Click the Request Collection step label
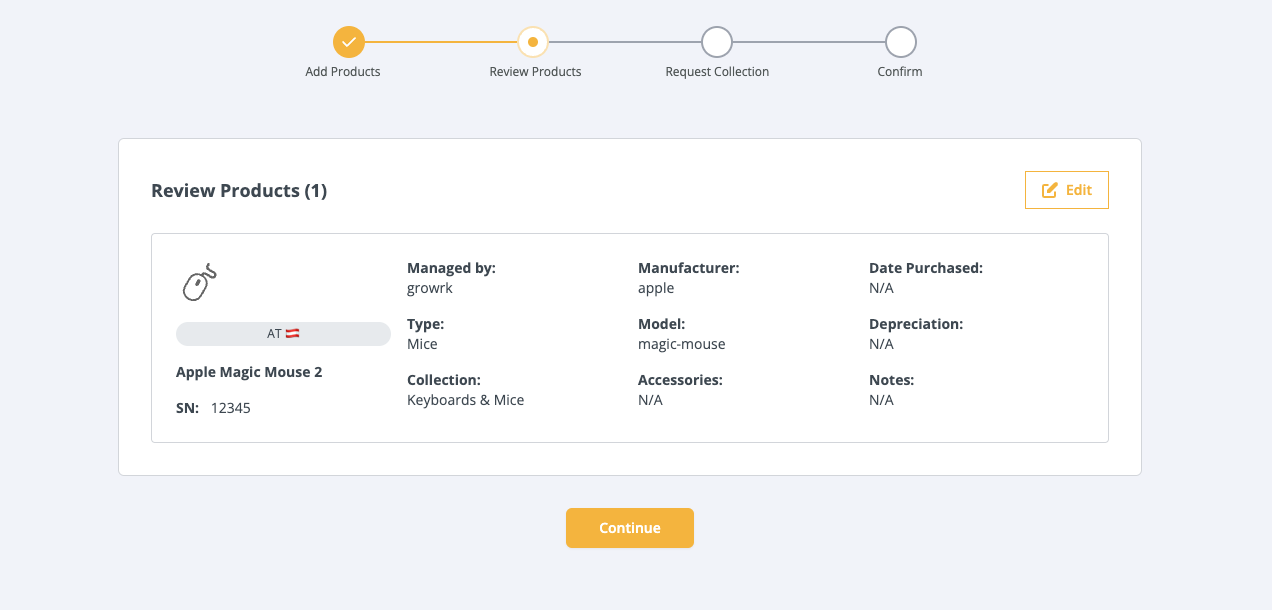This screenshot has width=1272, height=610. click(717, 72)
